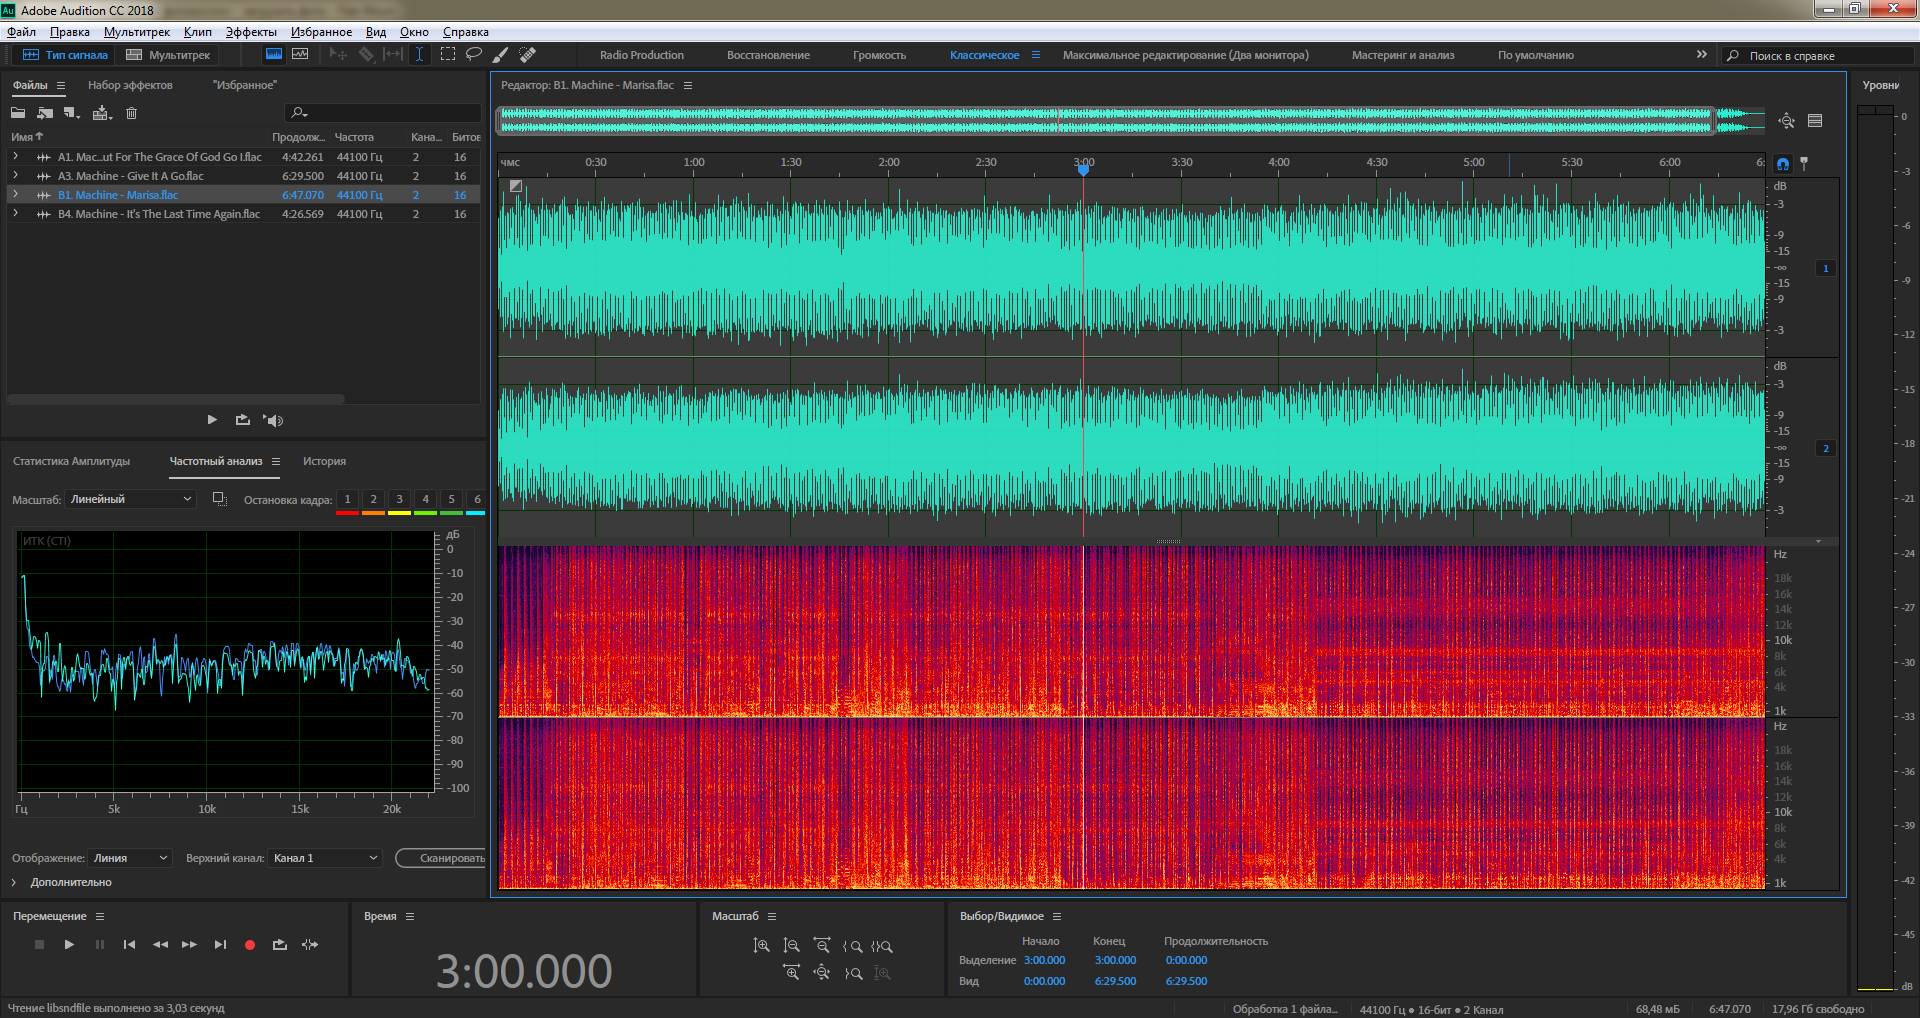Switch to История tab
Image resolution: width=1920 pixels, height=1018 pixels.
click(324, 461)
